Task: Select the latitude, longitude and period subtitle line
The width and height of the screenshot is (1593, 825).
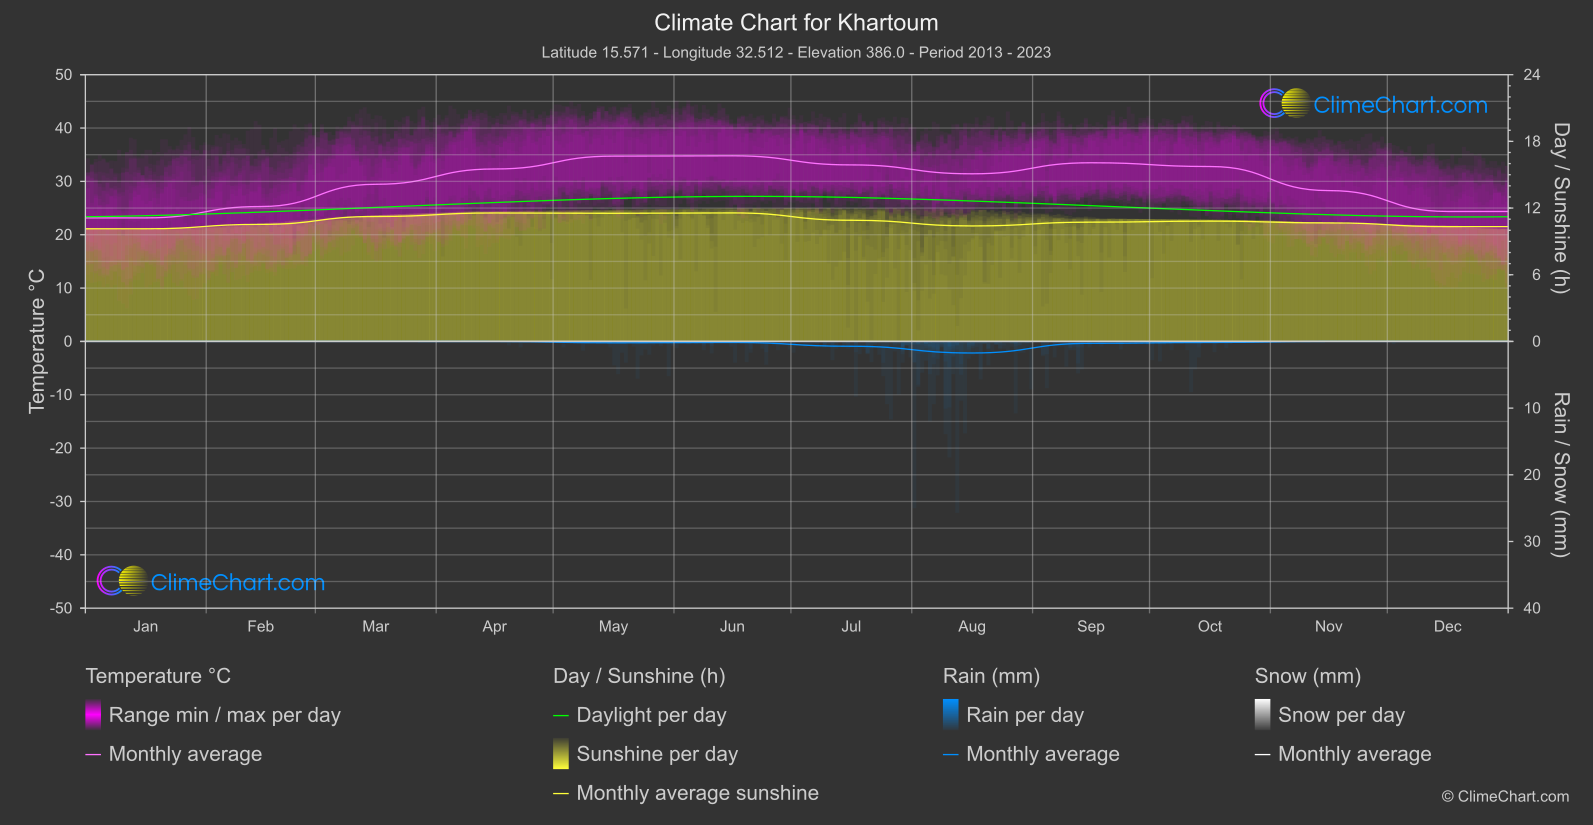Action: (796, 52)
